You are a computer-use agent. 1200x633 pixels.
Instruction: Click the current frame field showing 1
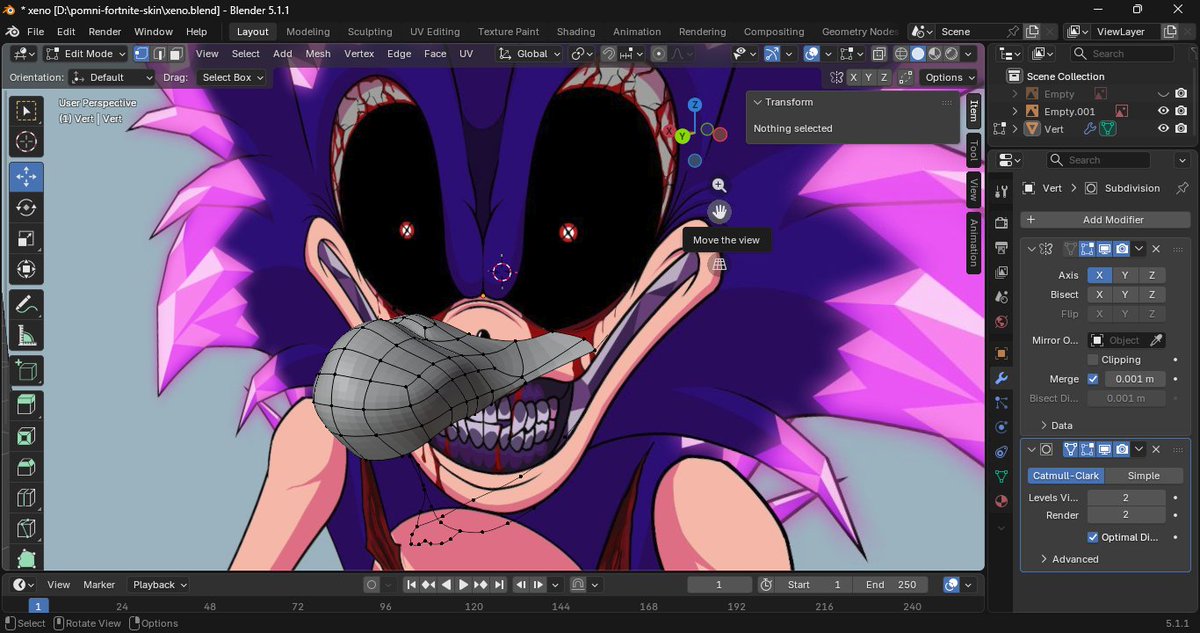719,585
